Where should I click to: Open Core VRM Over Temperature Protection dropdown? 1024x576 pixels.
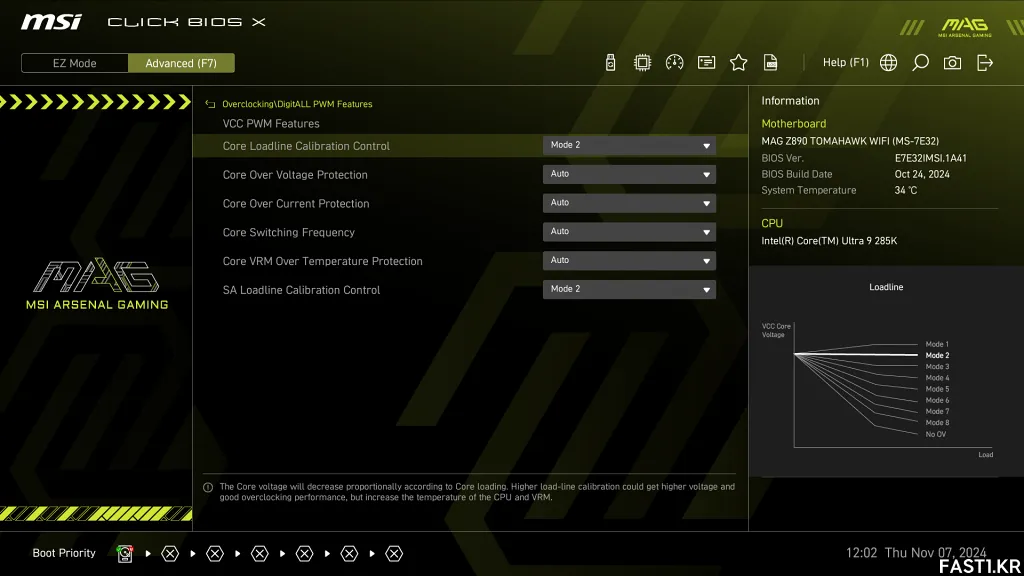(x=629, y=261)
